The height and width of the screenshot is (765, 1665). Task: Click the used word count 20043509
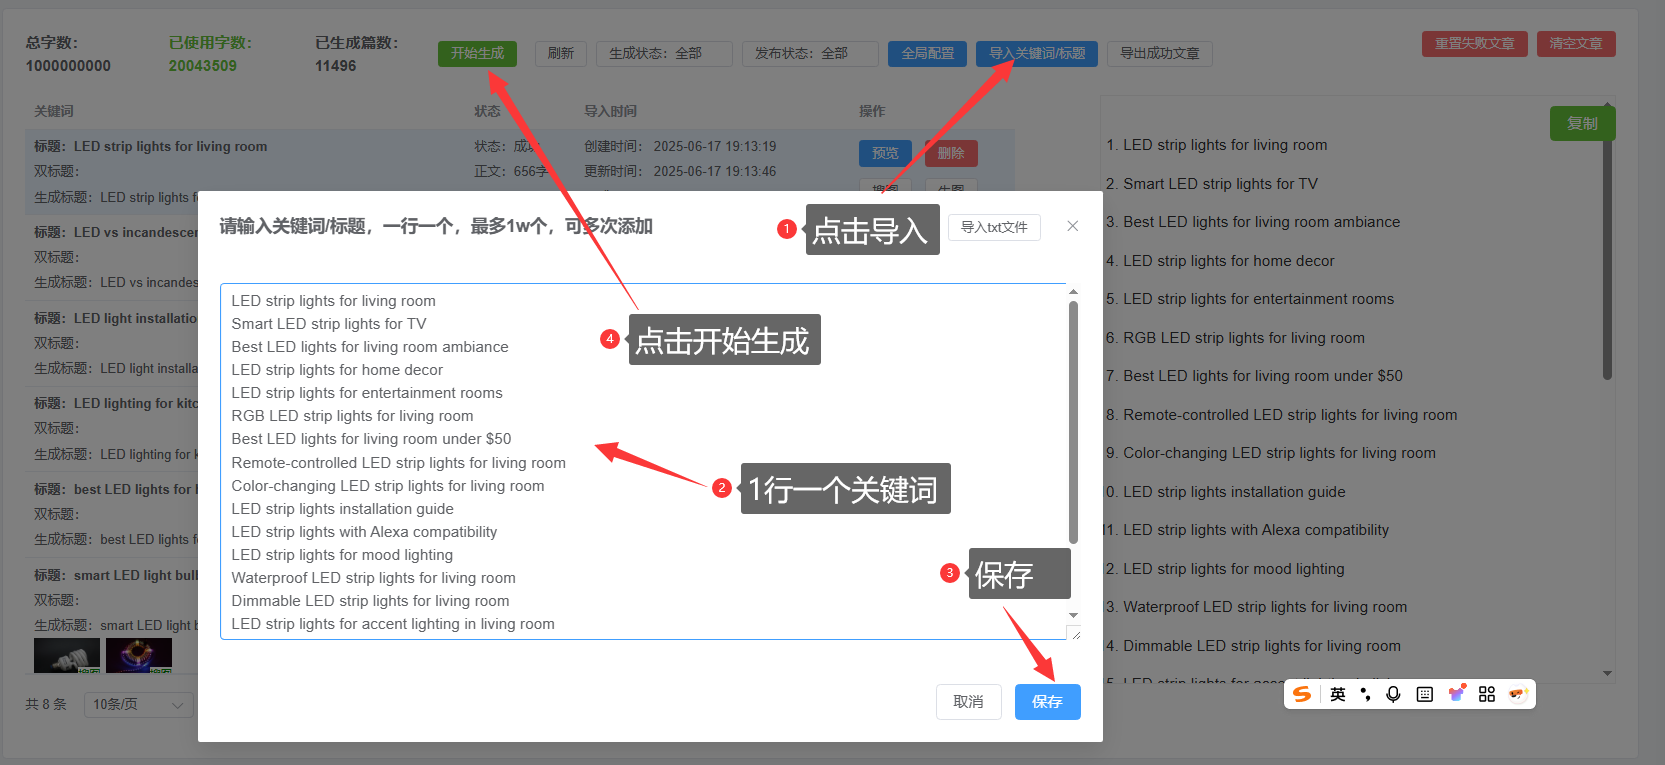click(203, 66)
